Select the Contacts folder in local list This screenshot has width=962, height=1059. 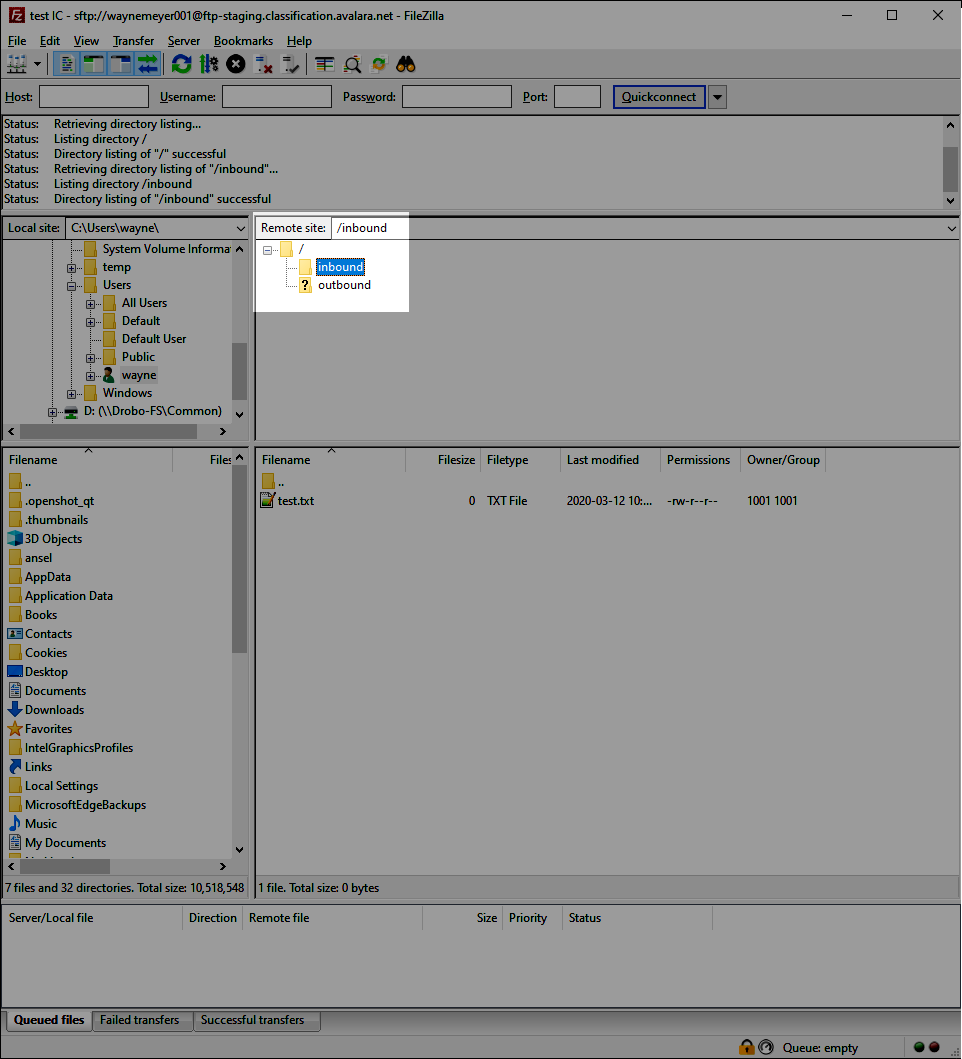tap(49, 634)
